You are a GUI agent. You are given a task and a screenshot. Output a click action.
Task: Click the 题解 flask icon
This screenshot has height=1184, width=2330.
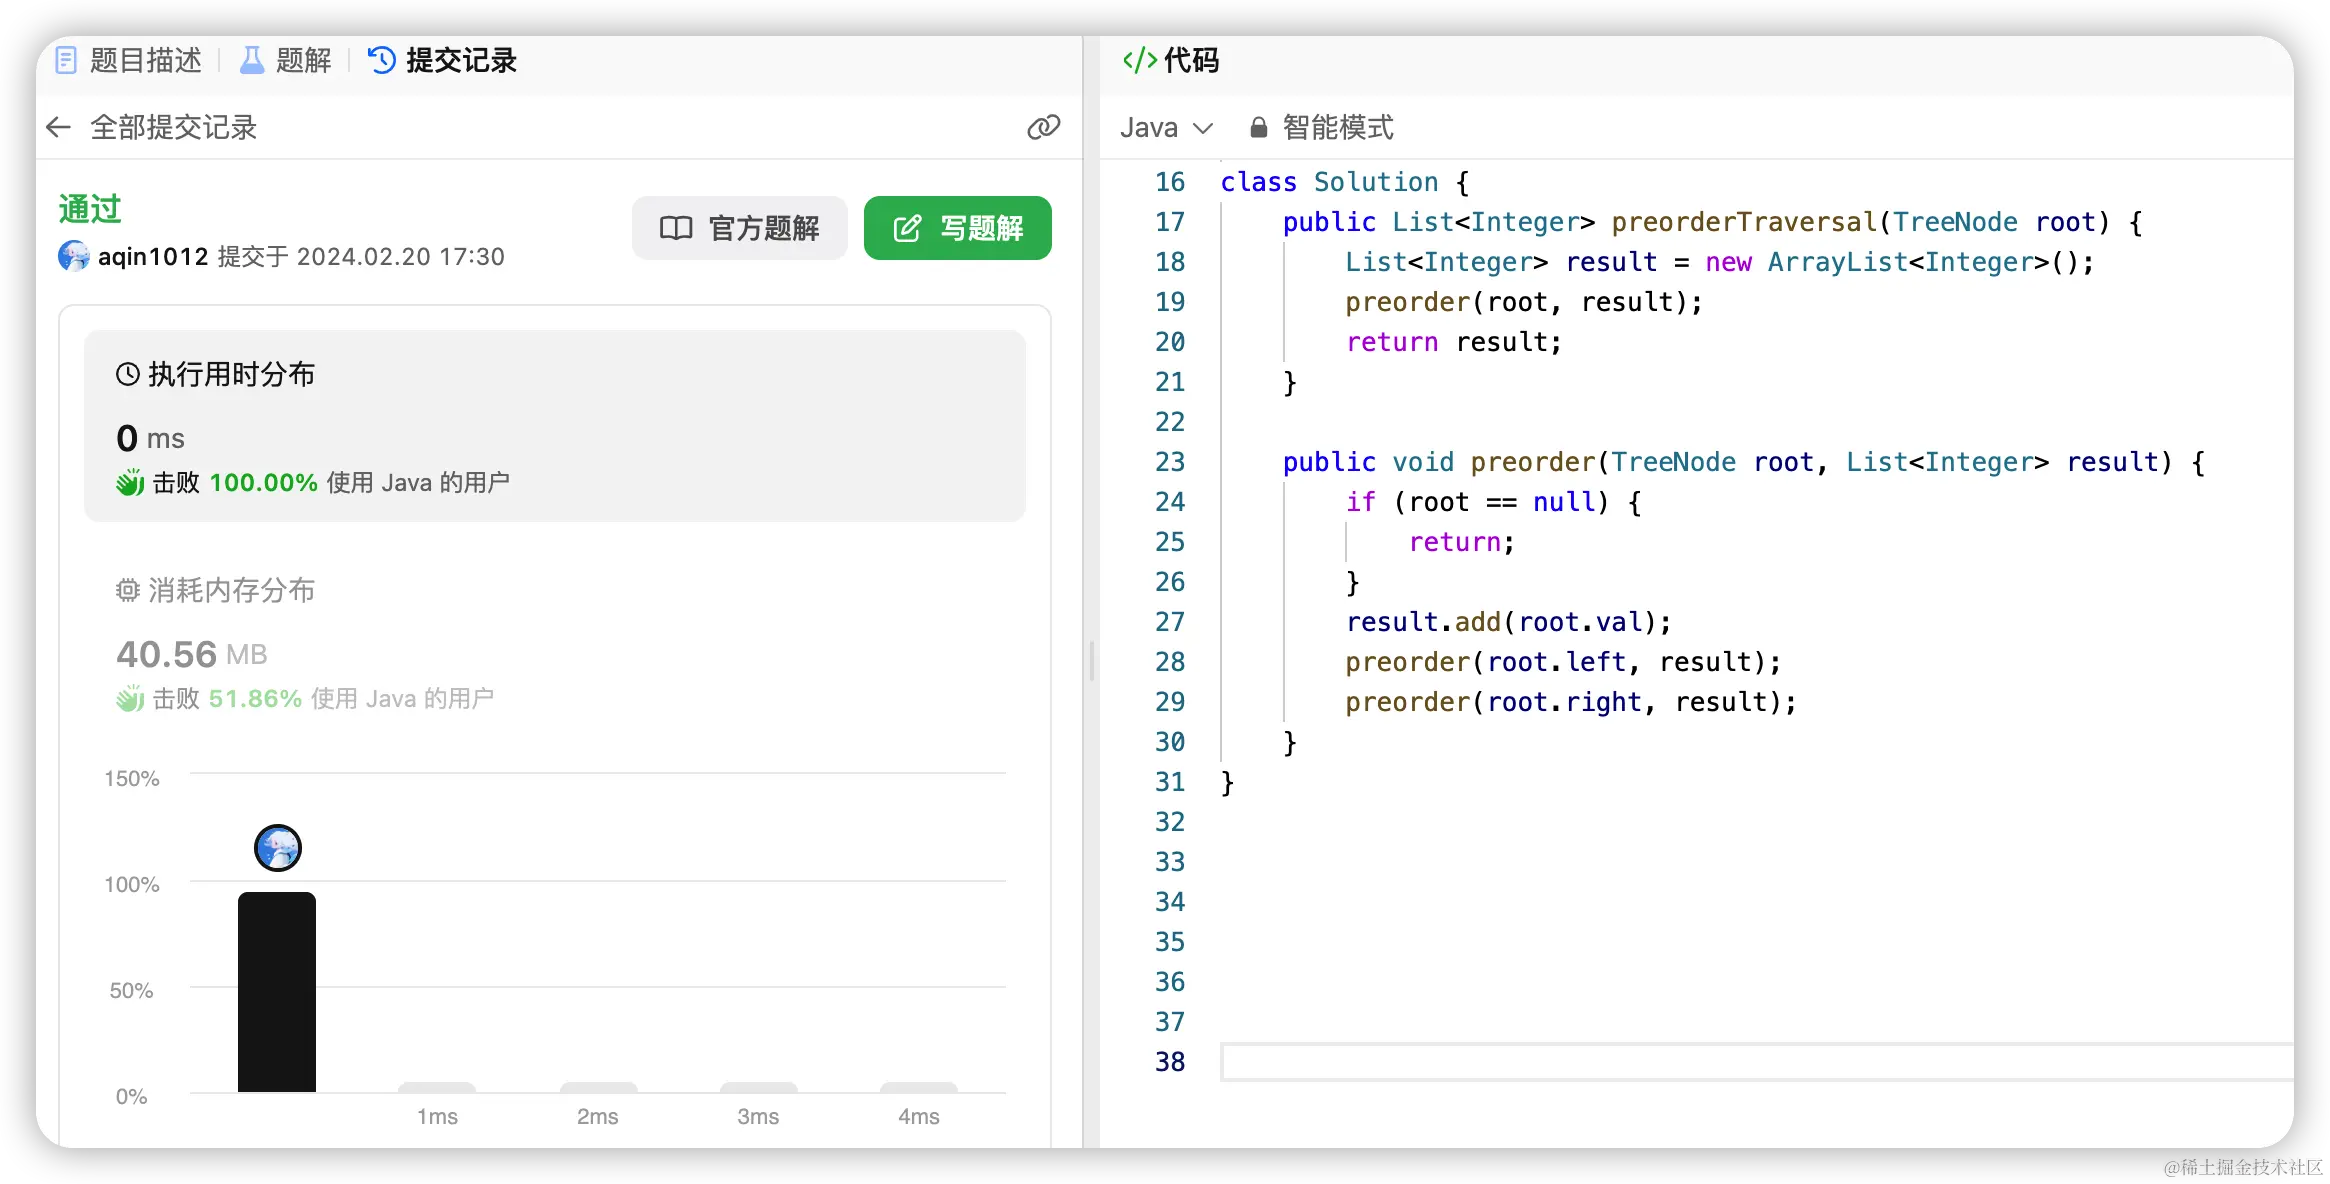pyautogui.click(x=252, y=60)
